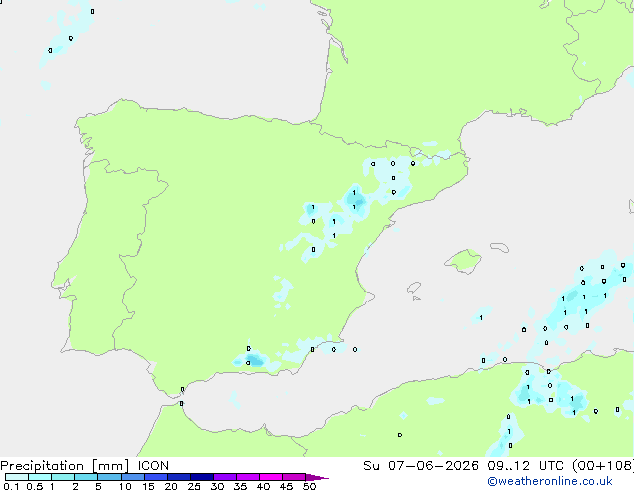This screenshot has height=490, width=634.
Task: Click the '0.1' legend scale label
Action: pos(11,486)
